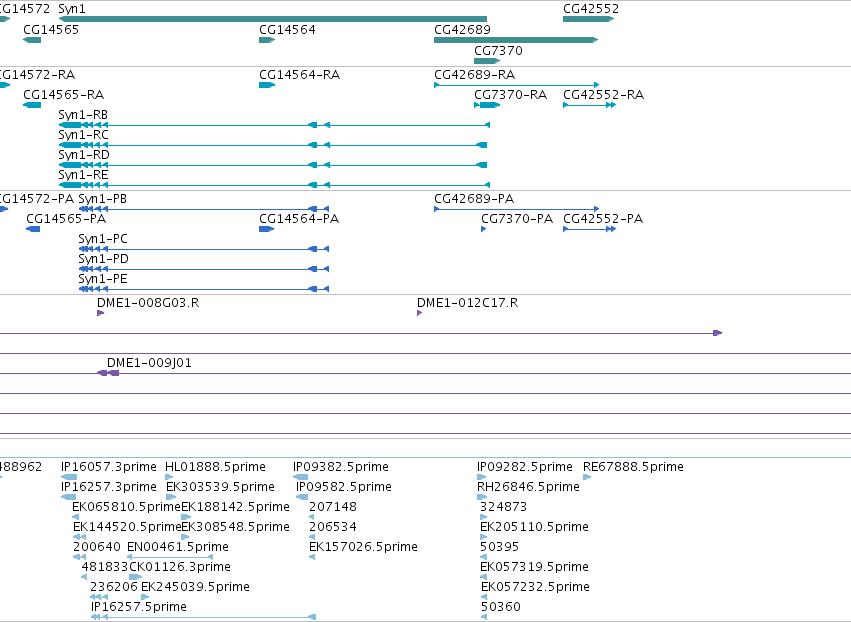The width and height of the screenshot is (851, 622).
Task: Click the CG42552 gene feature
Action: (x=588, y=19)
